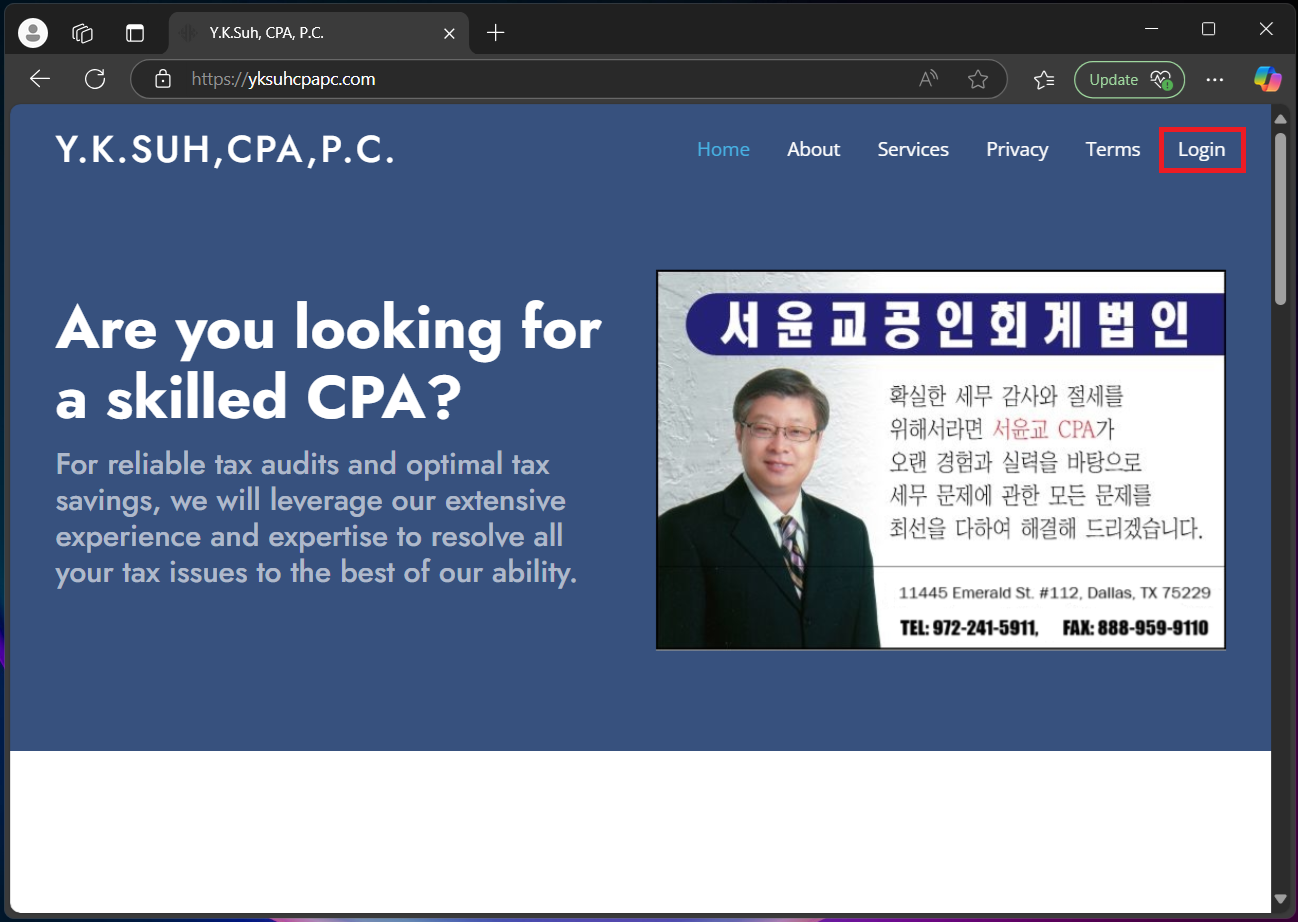
Task: Open a new tab with plus button
Action: [x=495, y=33]
